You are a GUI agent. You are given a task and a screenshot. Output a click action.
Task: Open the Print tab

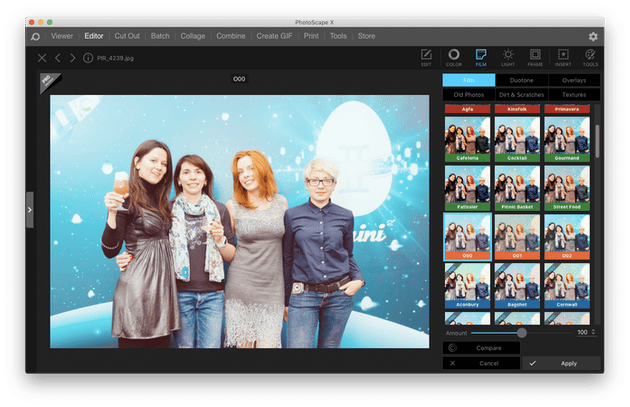click(311, 36)
